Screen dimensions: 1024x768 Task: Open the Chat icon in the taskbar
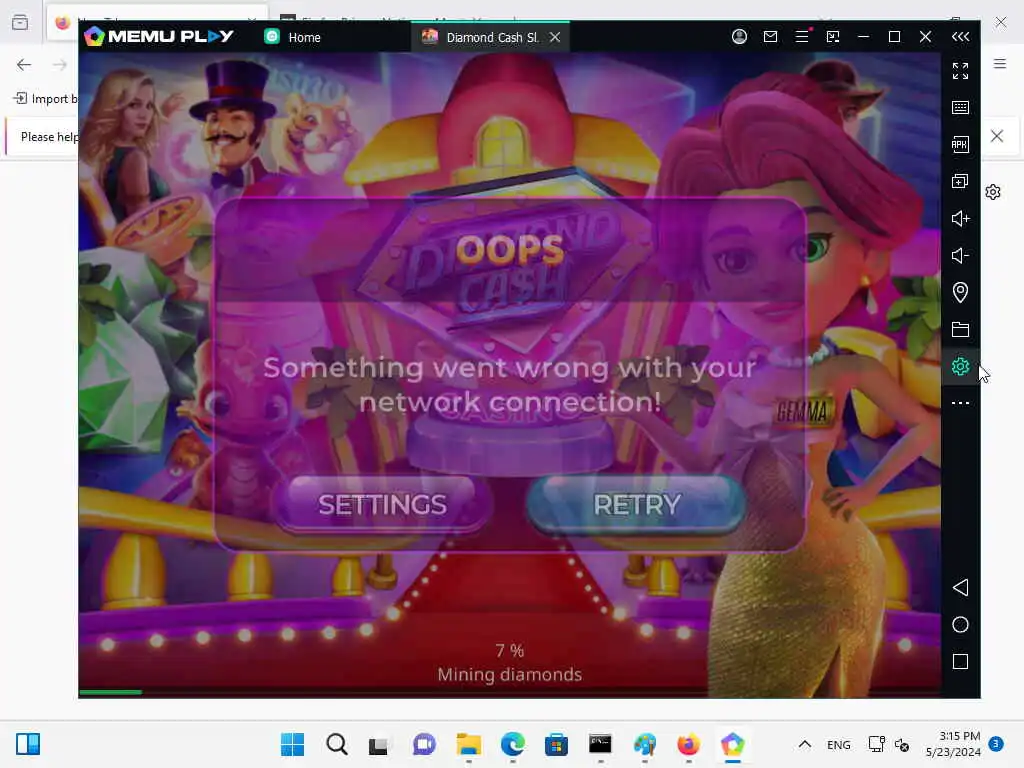pyautogui.click(x=424, y=744)
